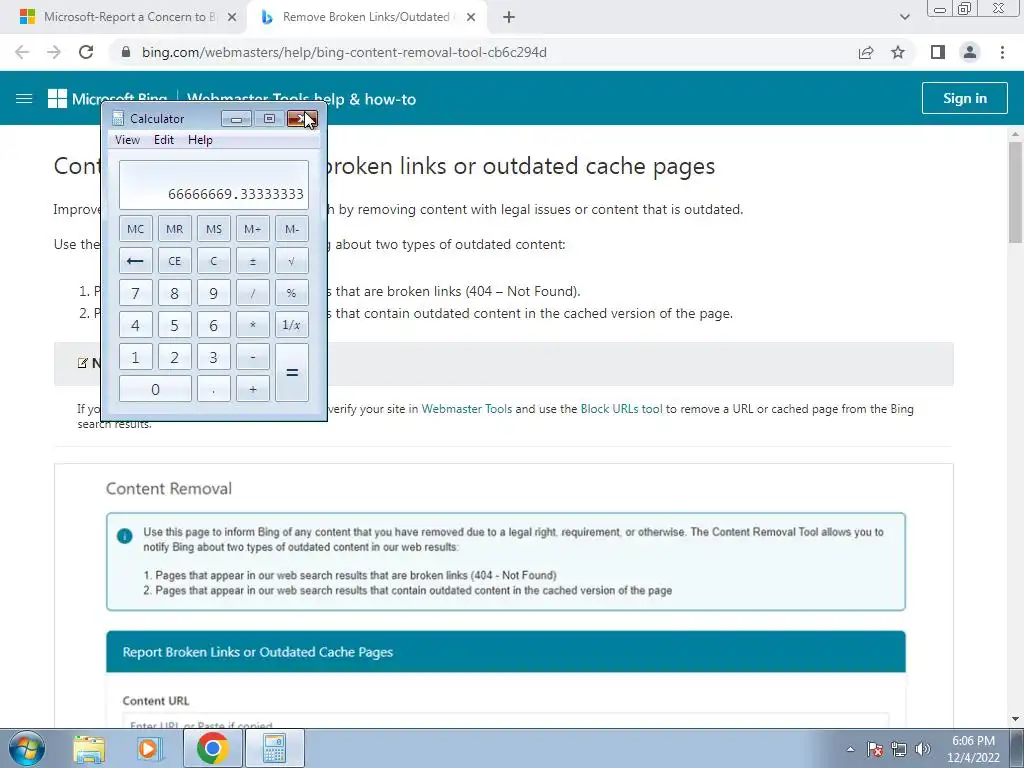
Task: Open the Windows Start button
Action: pos(26,748)
